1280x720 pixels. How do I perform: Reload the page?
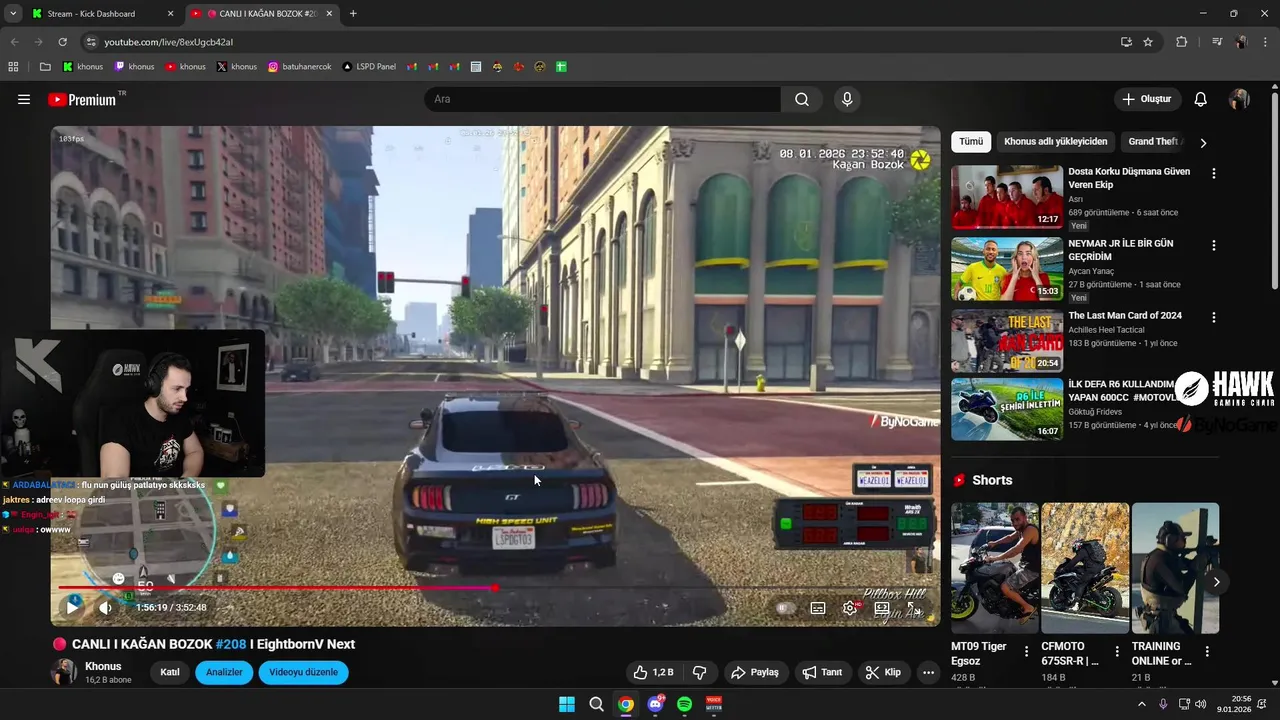pyautogui.click(x=62, y=42)
